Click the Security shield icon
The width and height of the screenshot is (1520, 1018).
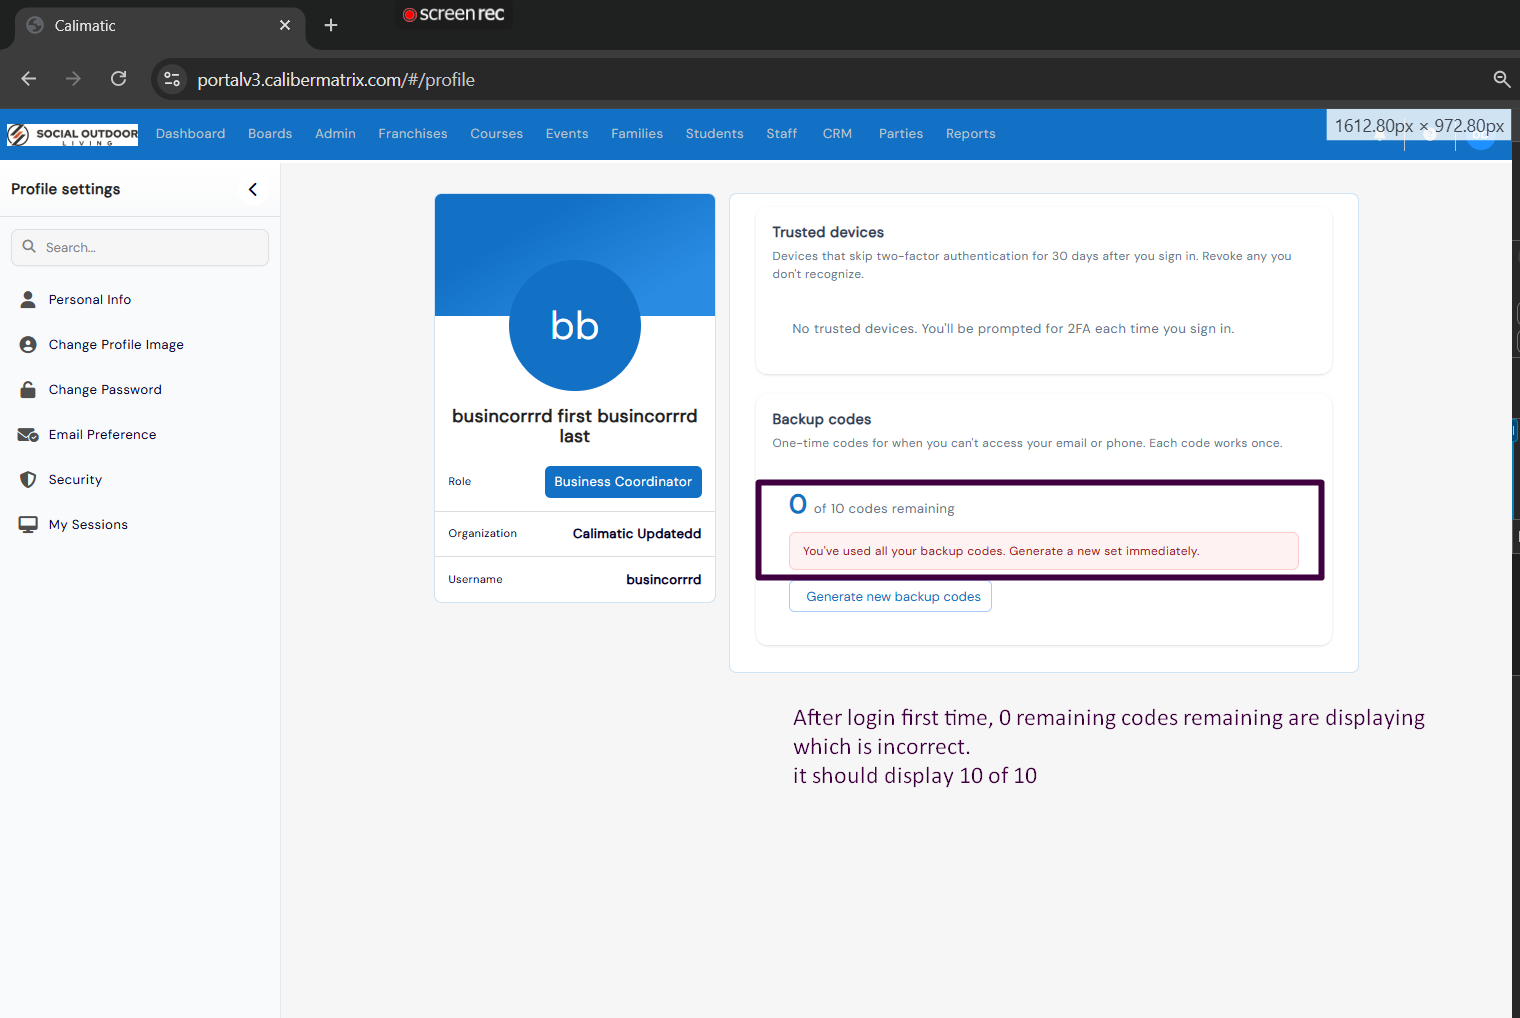[28, 479]
